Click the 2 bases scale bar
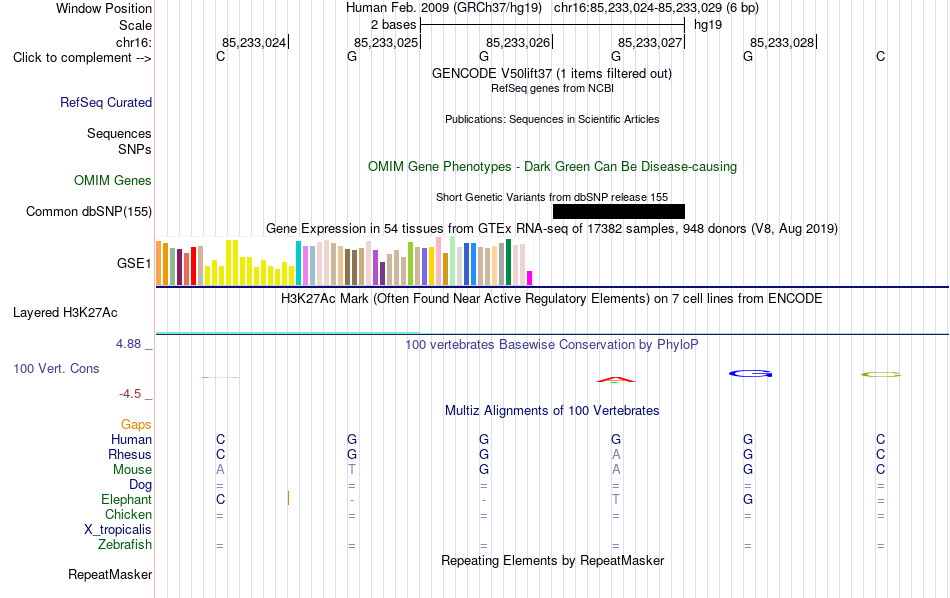Image resolution: width=950 pixels, height=598 pixels. (552, 25)
